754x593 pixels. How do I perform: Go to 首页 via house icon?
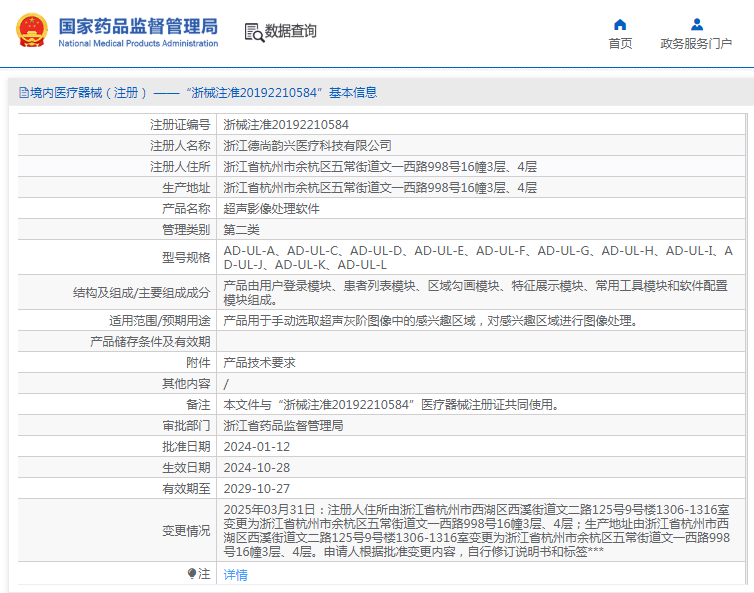(x=620, y=25)
